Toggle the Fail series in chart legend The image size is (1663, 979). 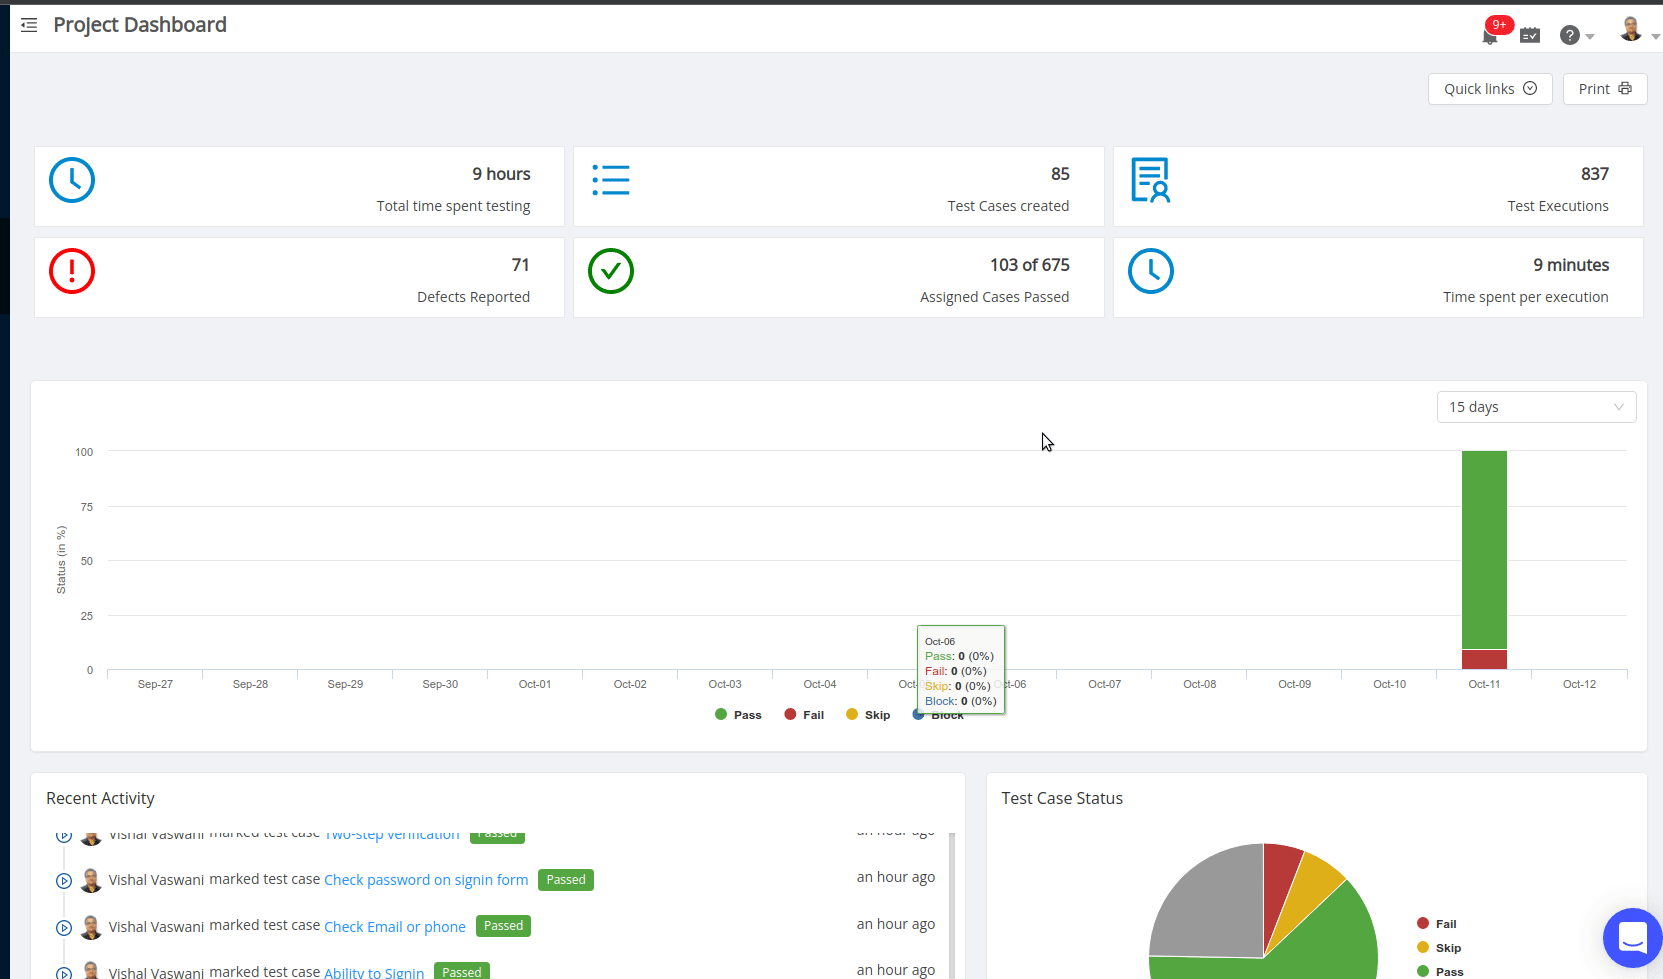click(804, 715)
